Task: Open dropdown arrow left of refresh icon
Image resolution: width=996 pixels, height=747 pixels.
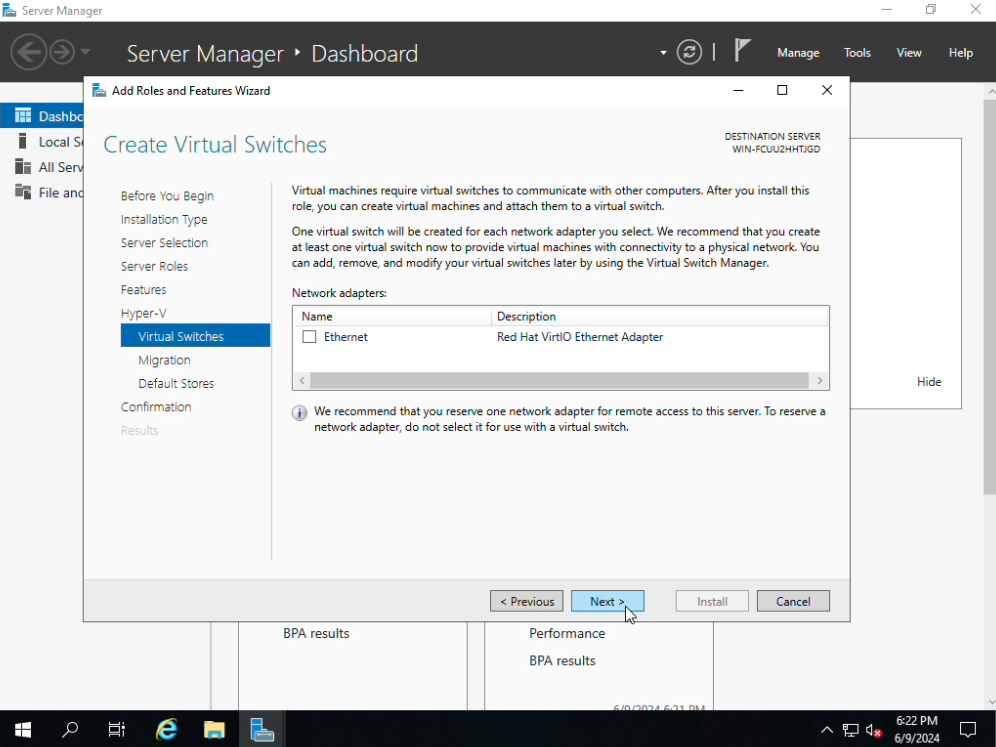Action: pyautogui.click(x=663, y=53)
